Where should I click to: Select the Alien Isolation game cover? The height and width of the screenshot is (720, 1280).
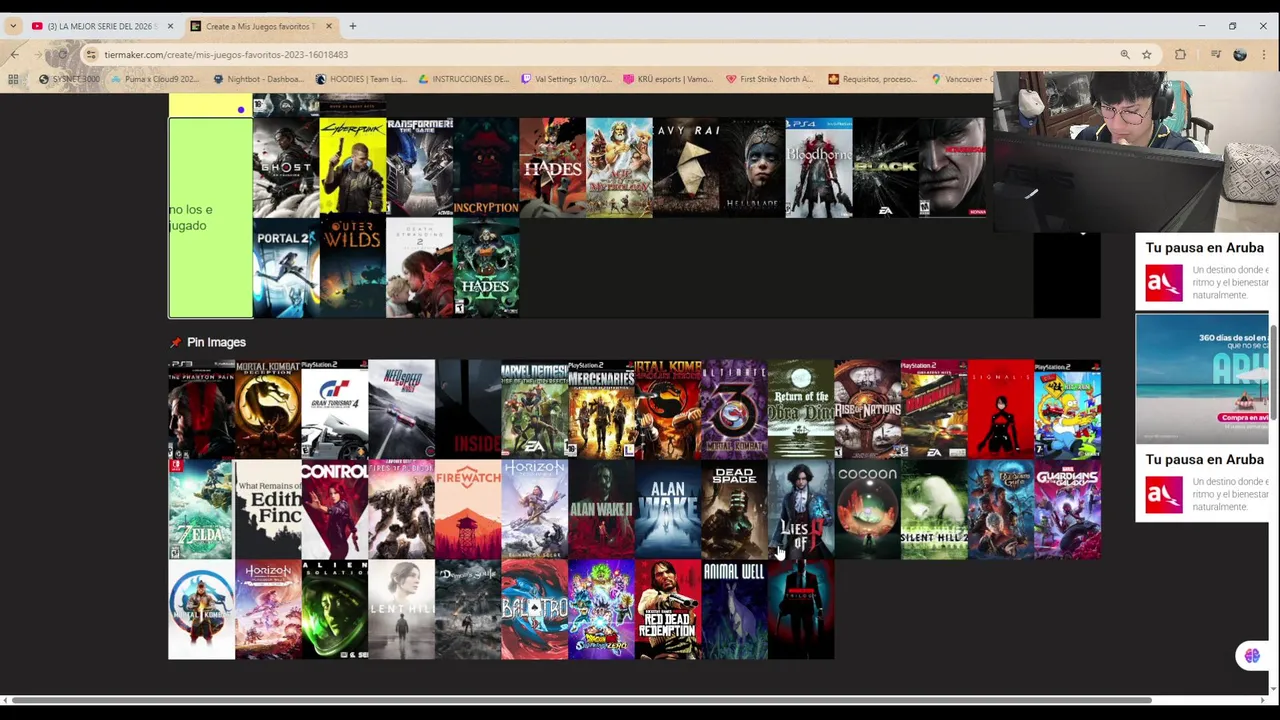pos(335,609)
